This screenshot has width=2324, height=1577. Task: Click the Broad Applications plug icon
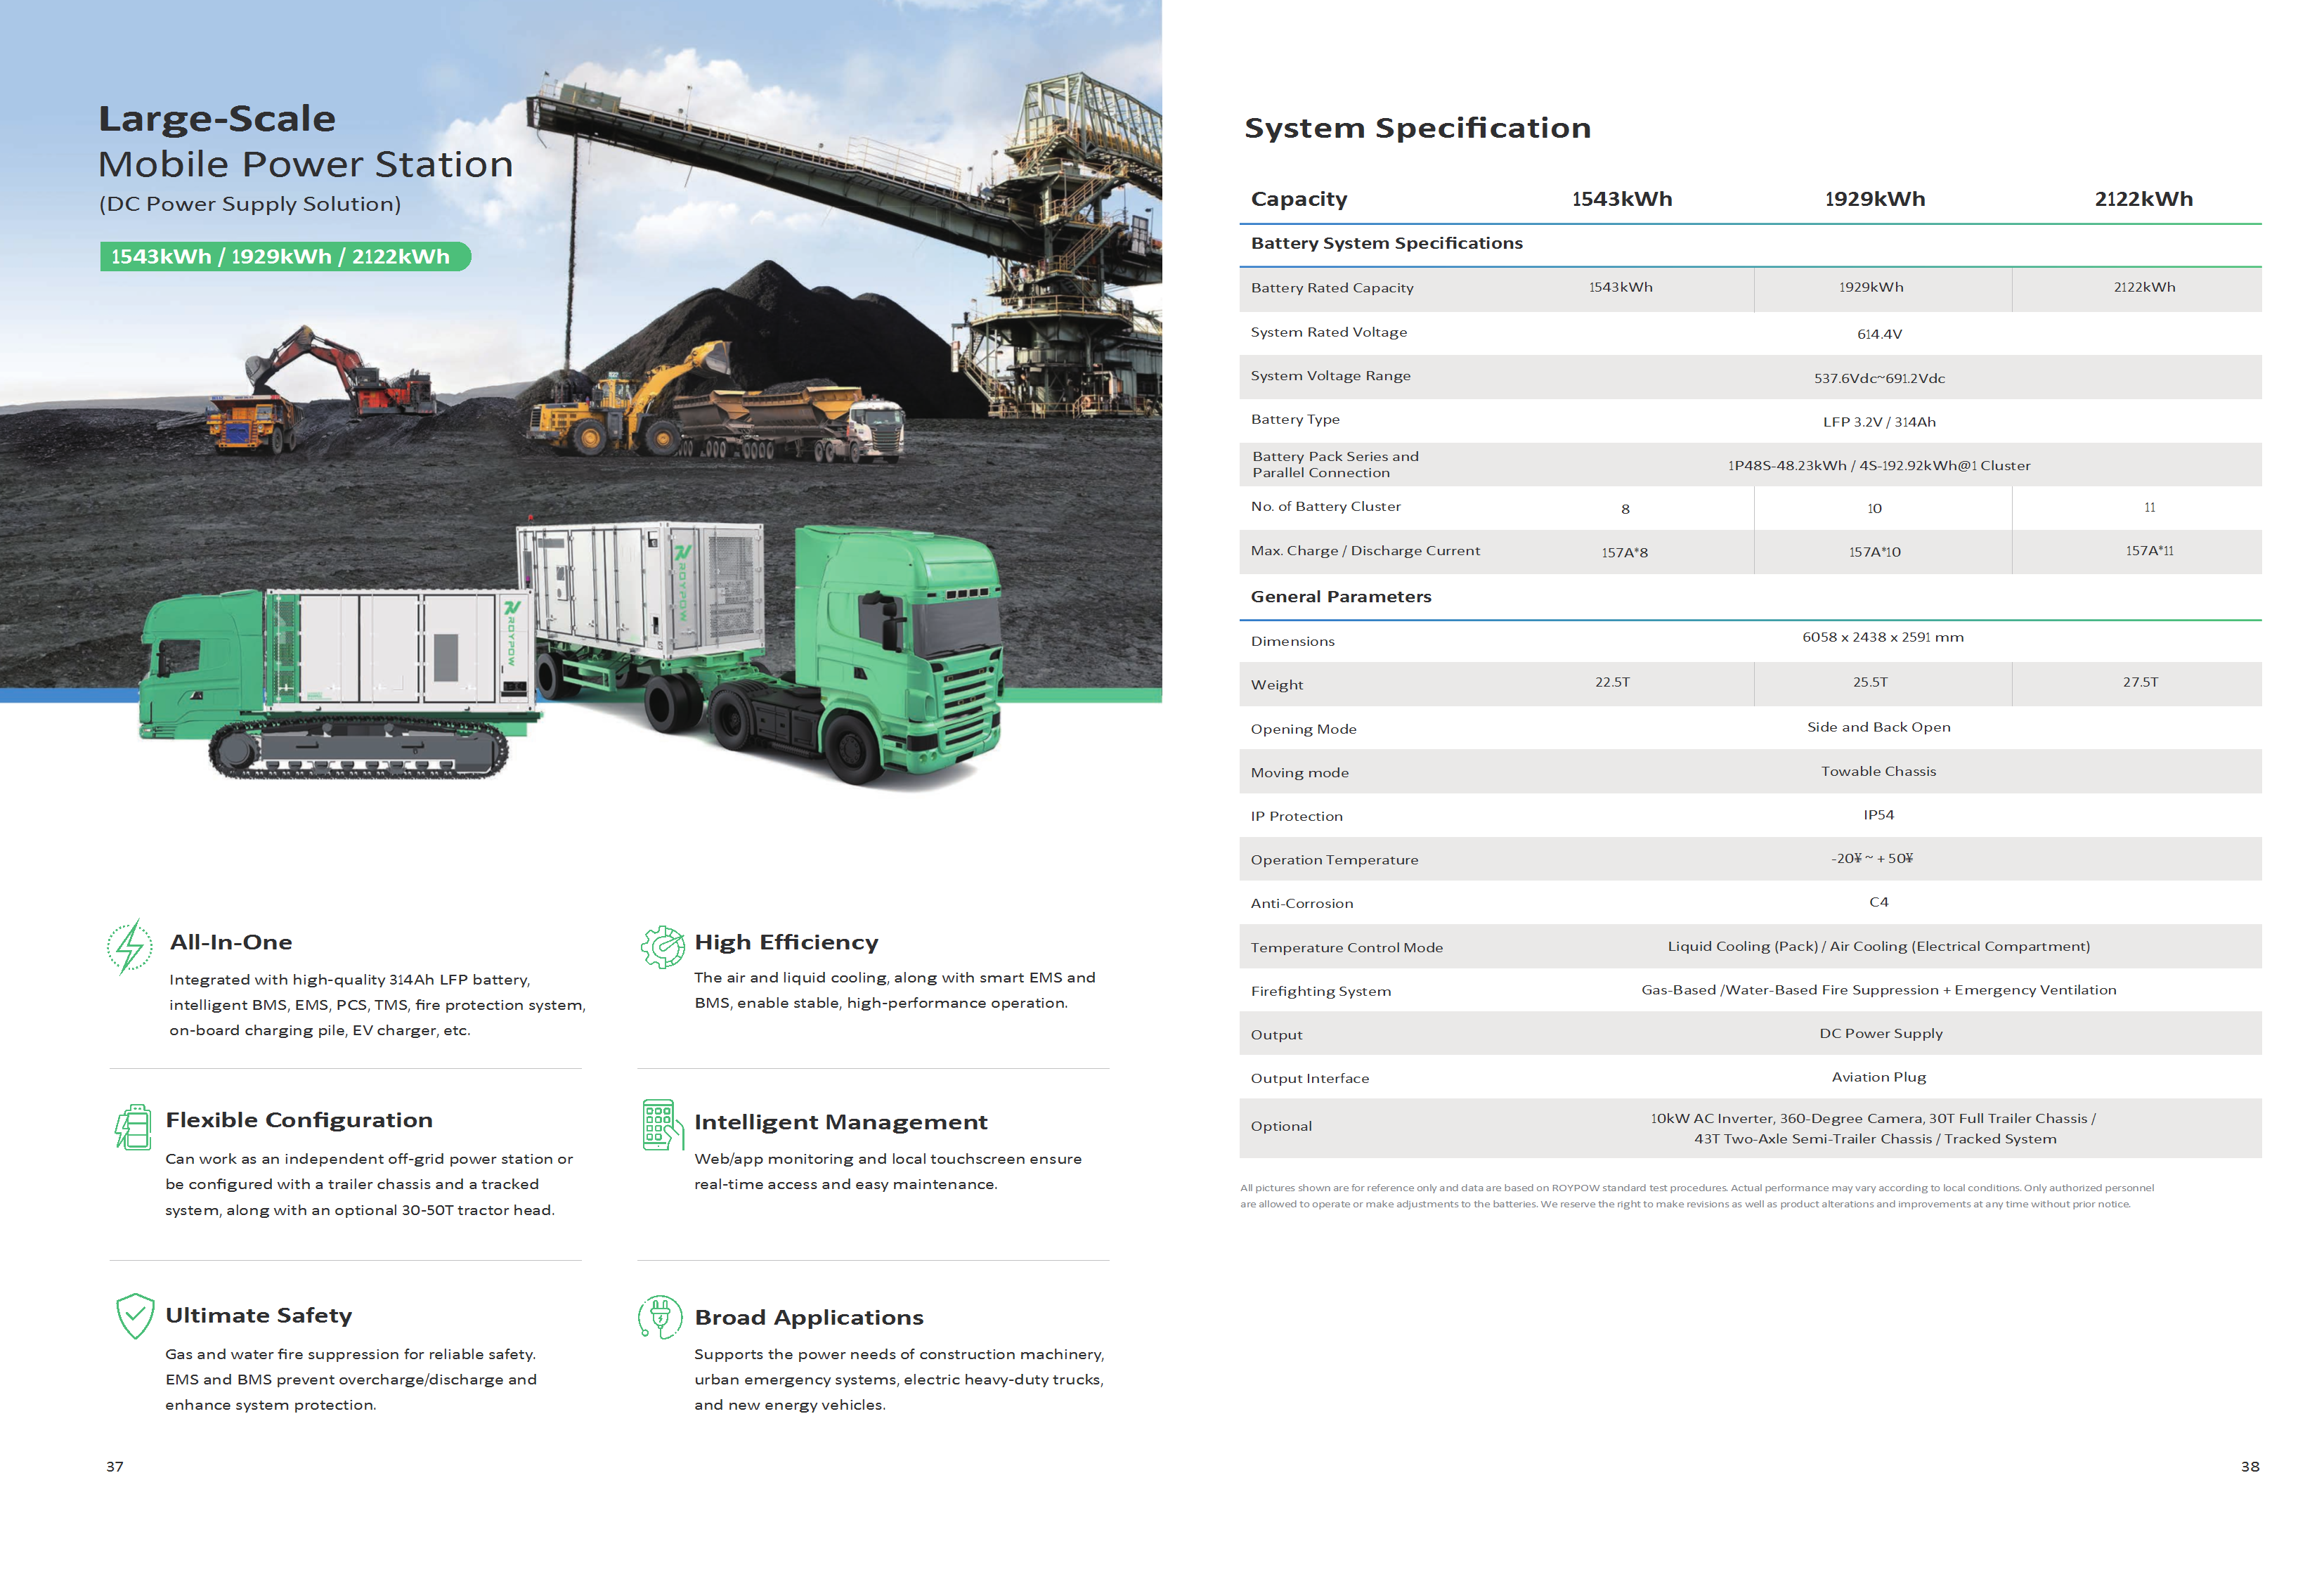pos(660,1318)
